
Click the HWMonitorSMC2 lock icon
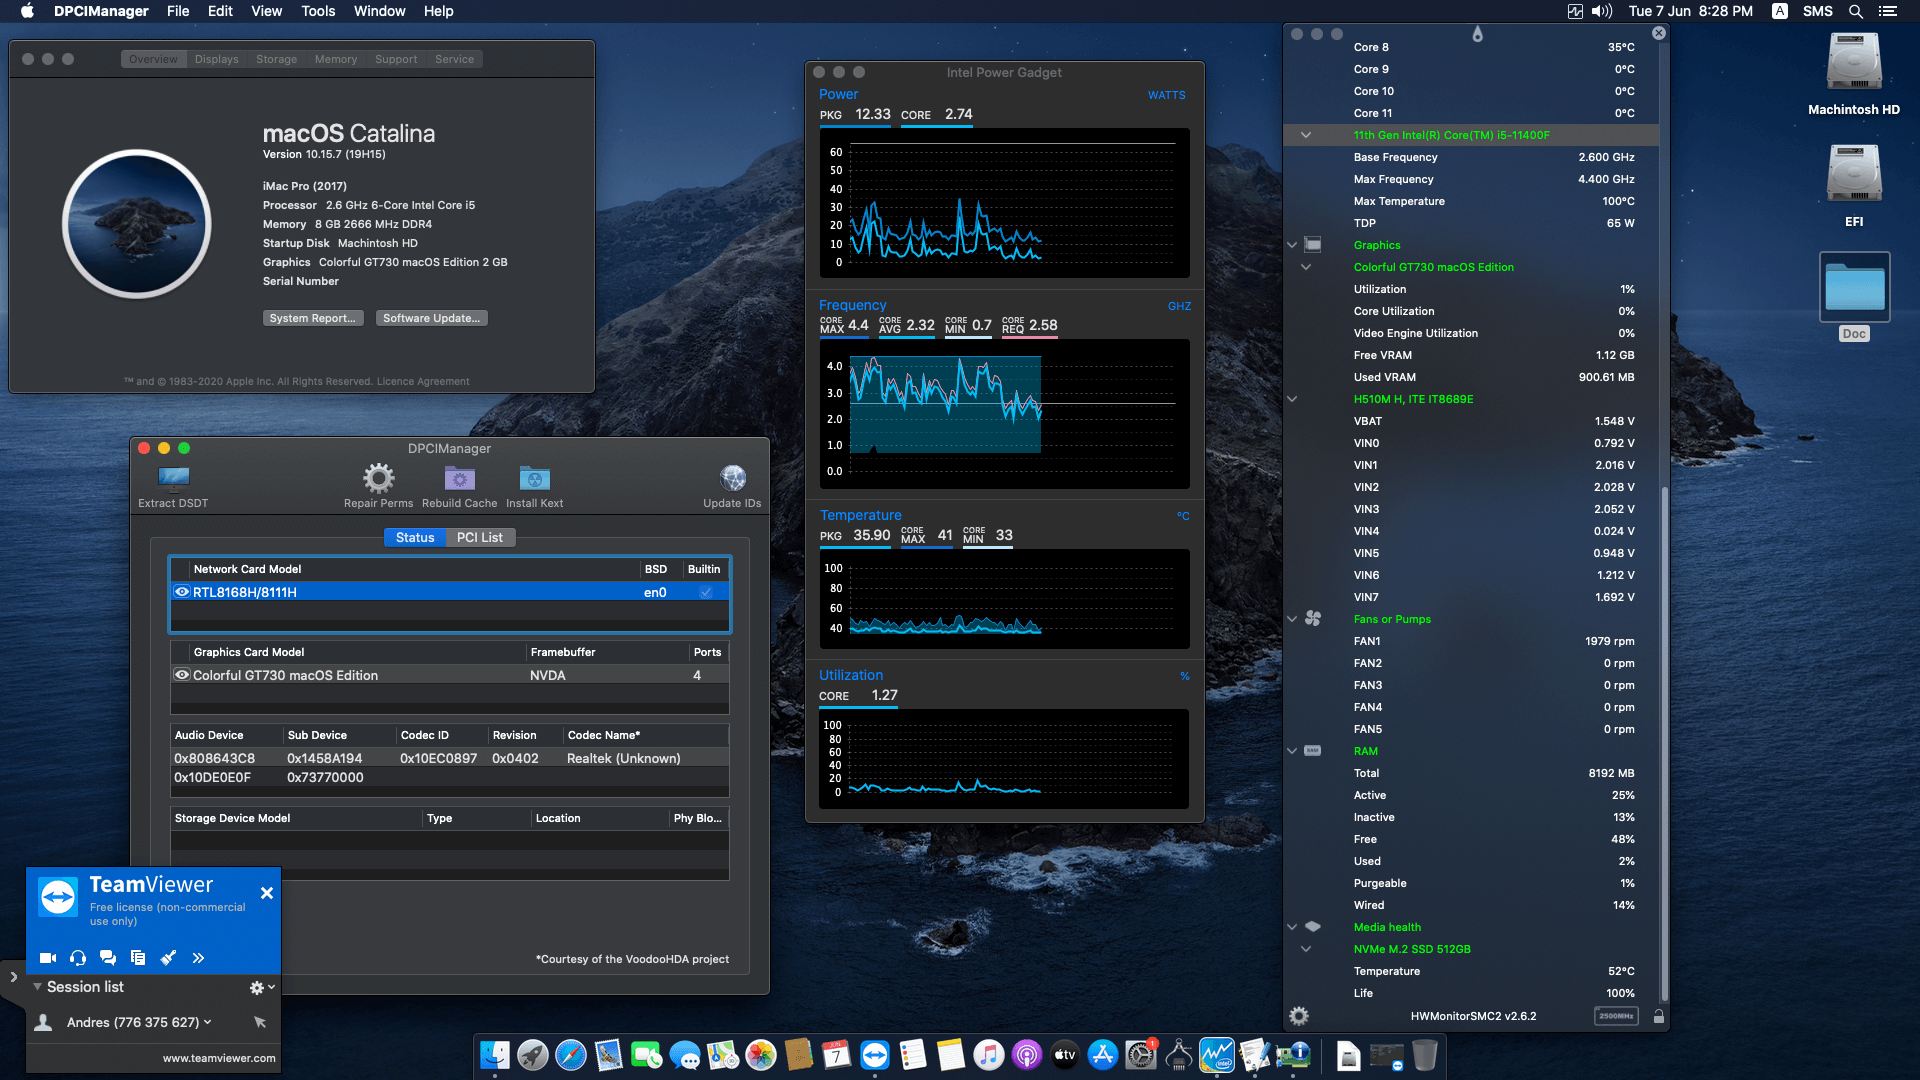point(1659,1016)
